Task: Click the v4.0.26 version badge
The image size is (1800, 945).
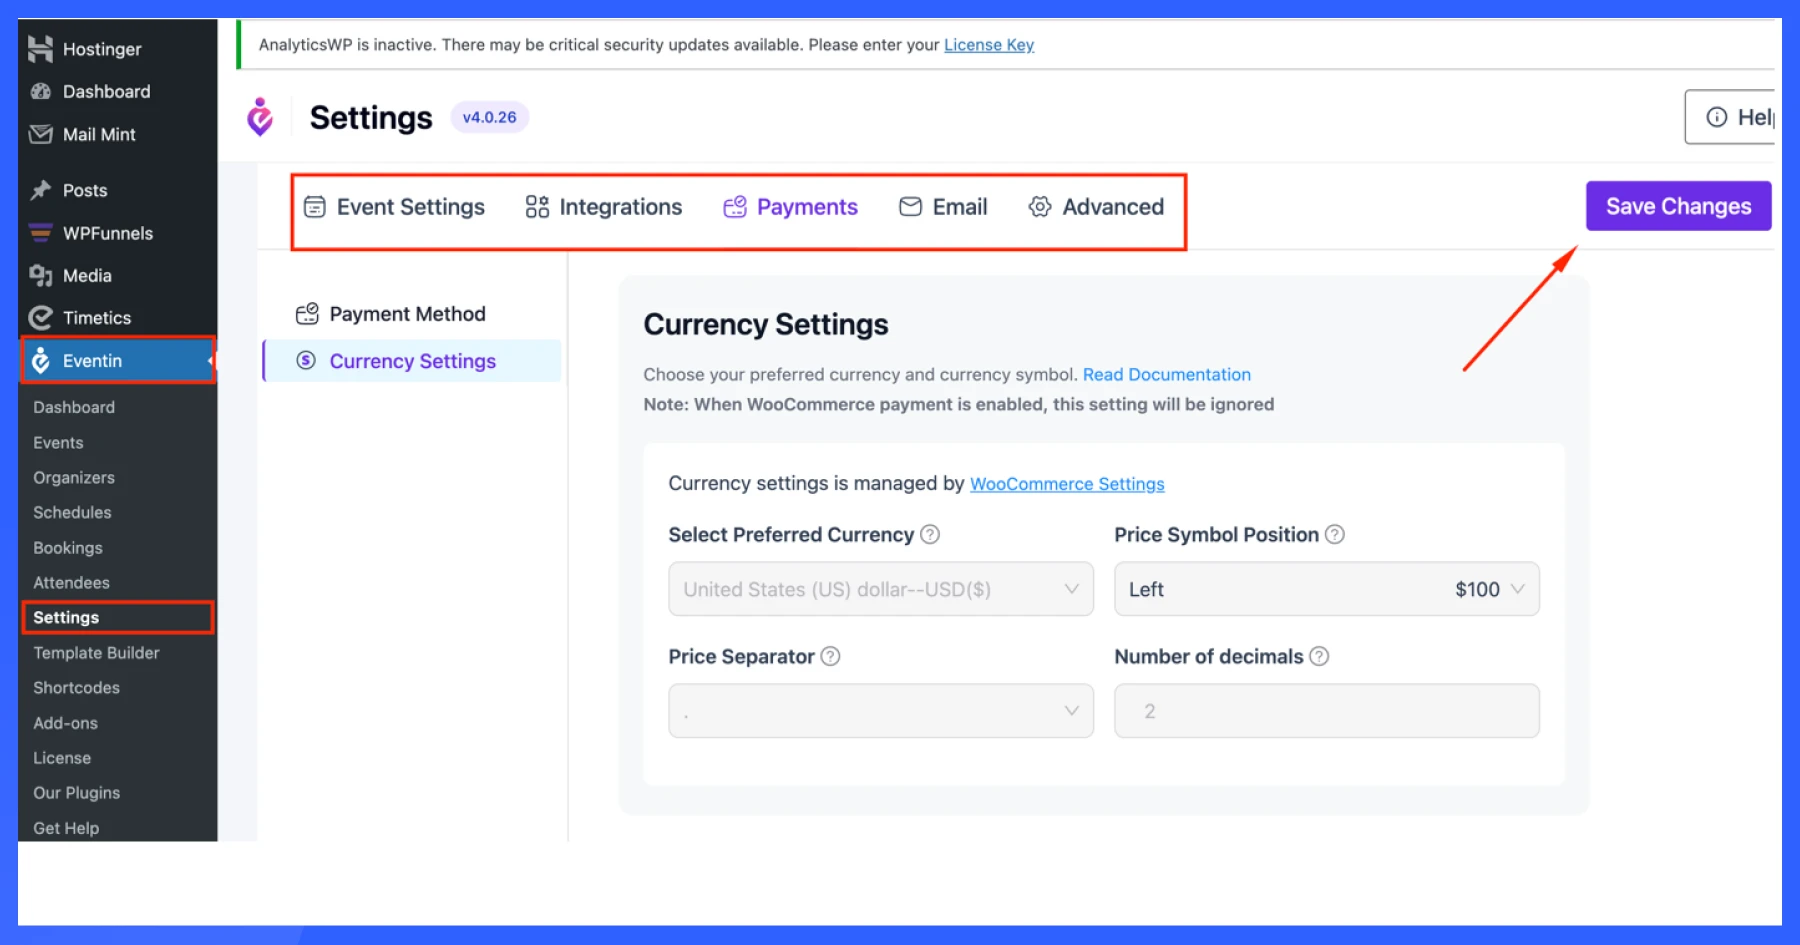Action: [489, 117]
